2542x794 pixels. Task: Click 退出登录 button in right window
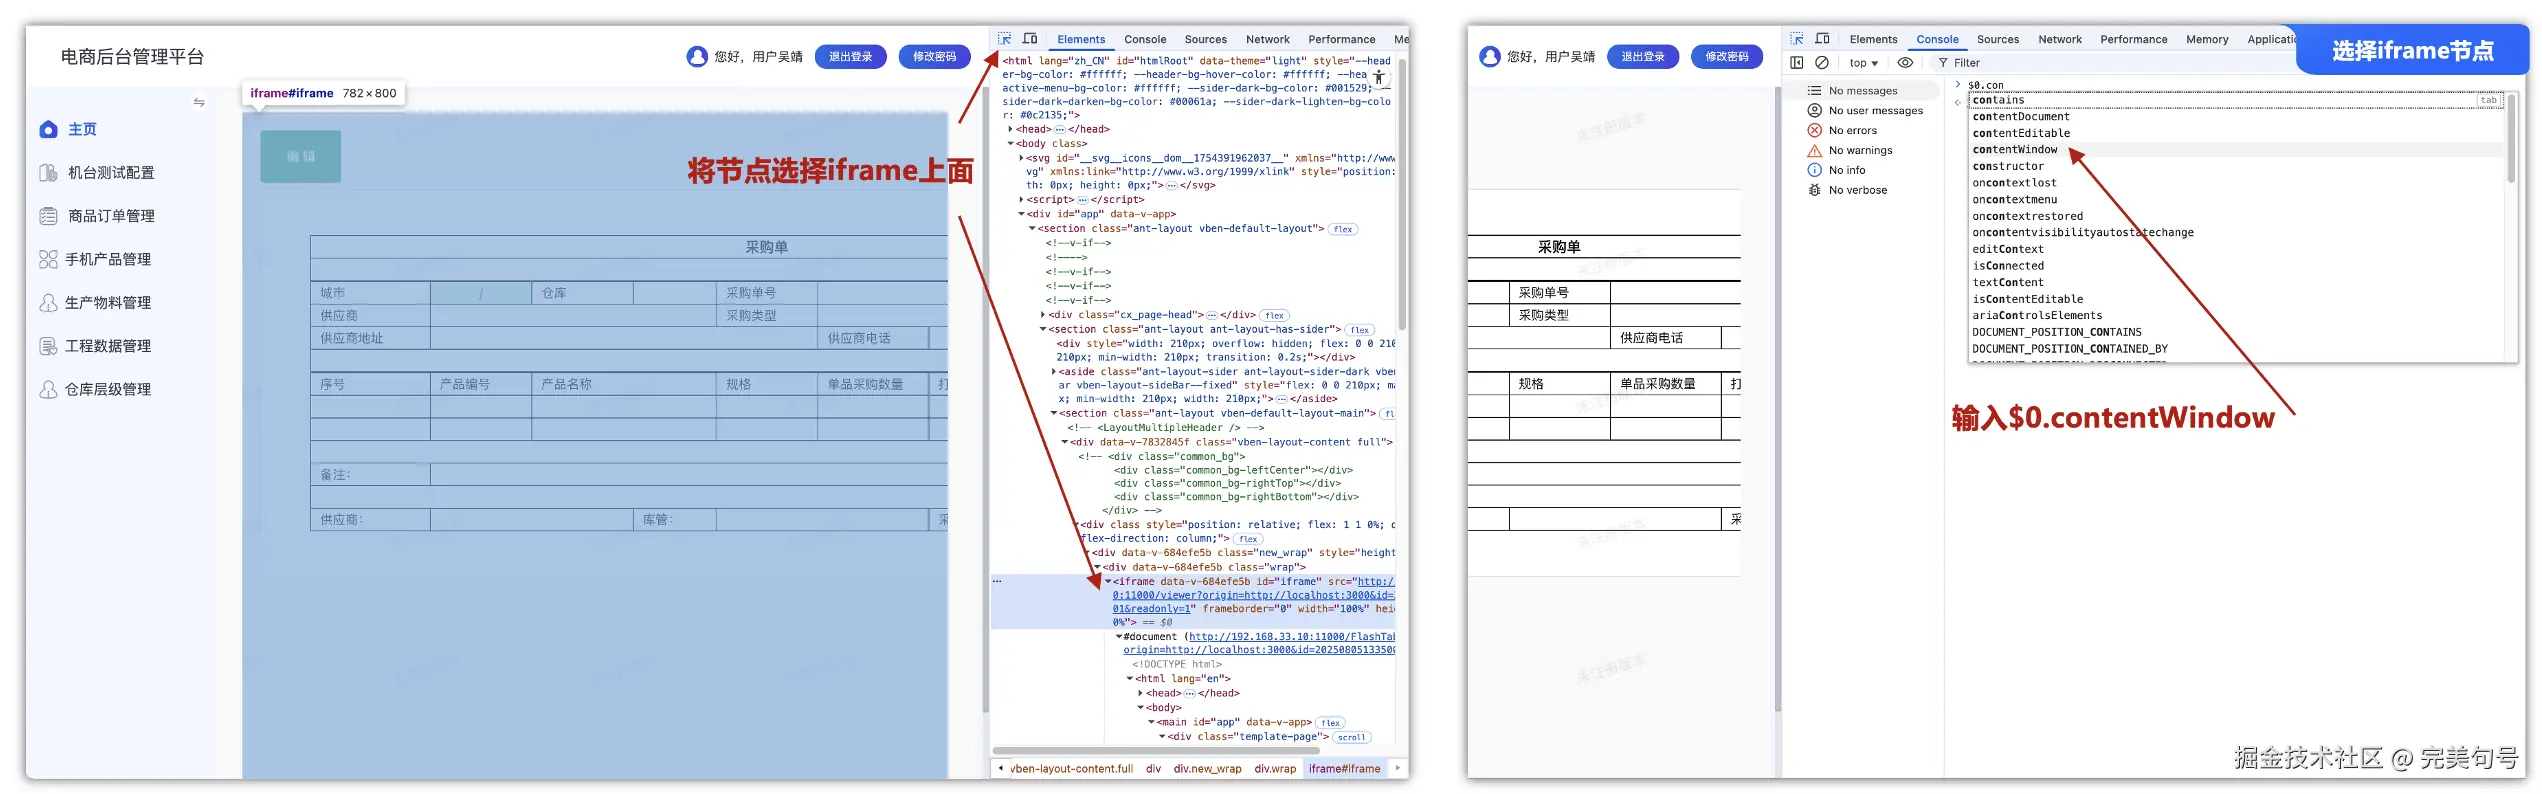pos(1643,56)
